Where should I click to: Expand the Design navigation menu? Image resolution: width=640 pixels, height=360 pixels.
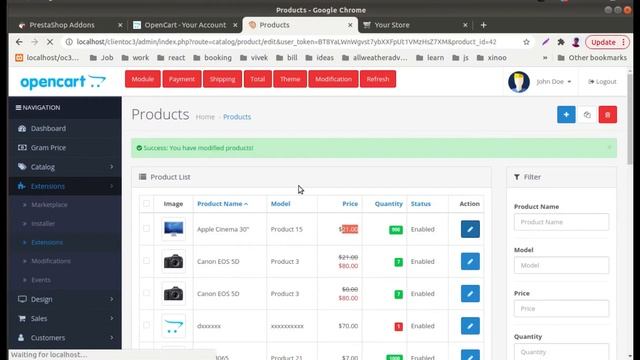[x=65, y=299]
